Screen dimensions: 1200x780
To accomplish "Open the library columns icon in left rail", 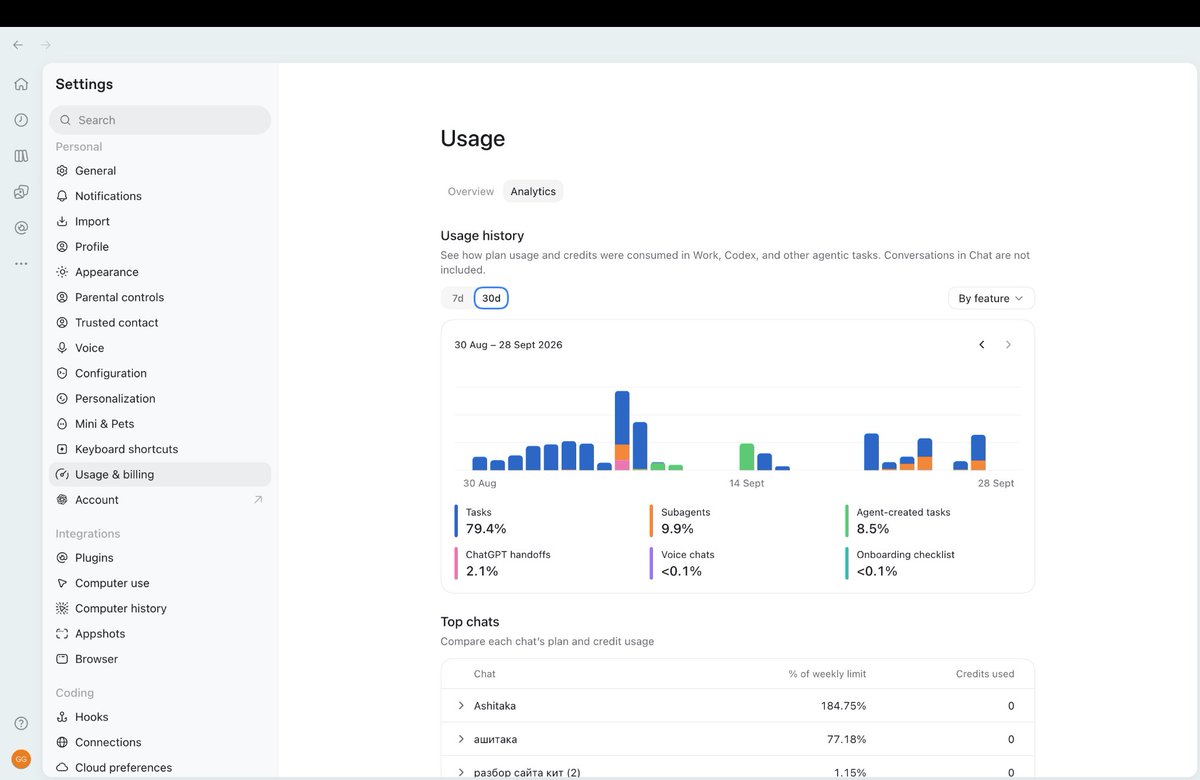I will [21, 156].
